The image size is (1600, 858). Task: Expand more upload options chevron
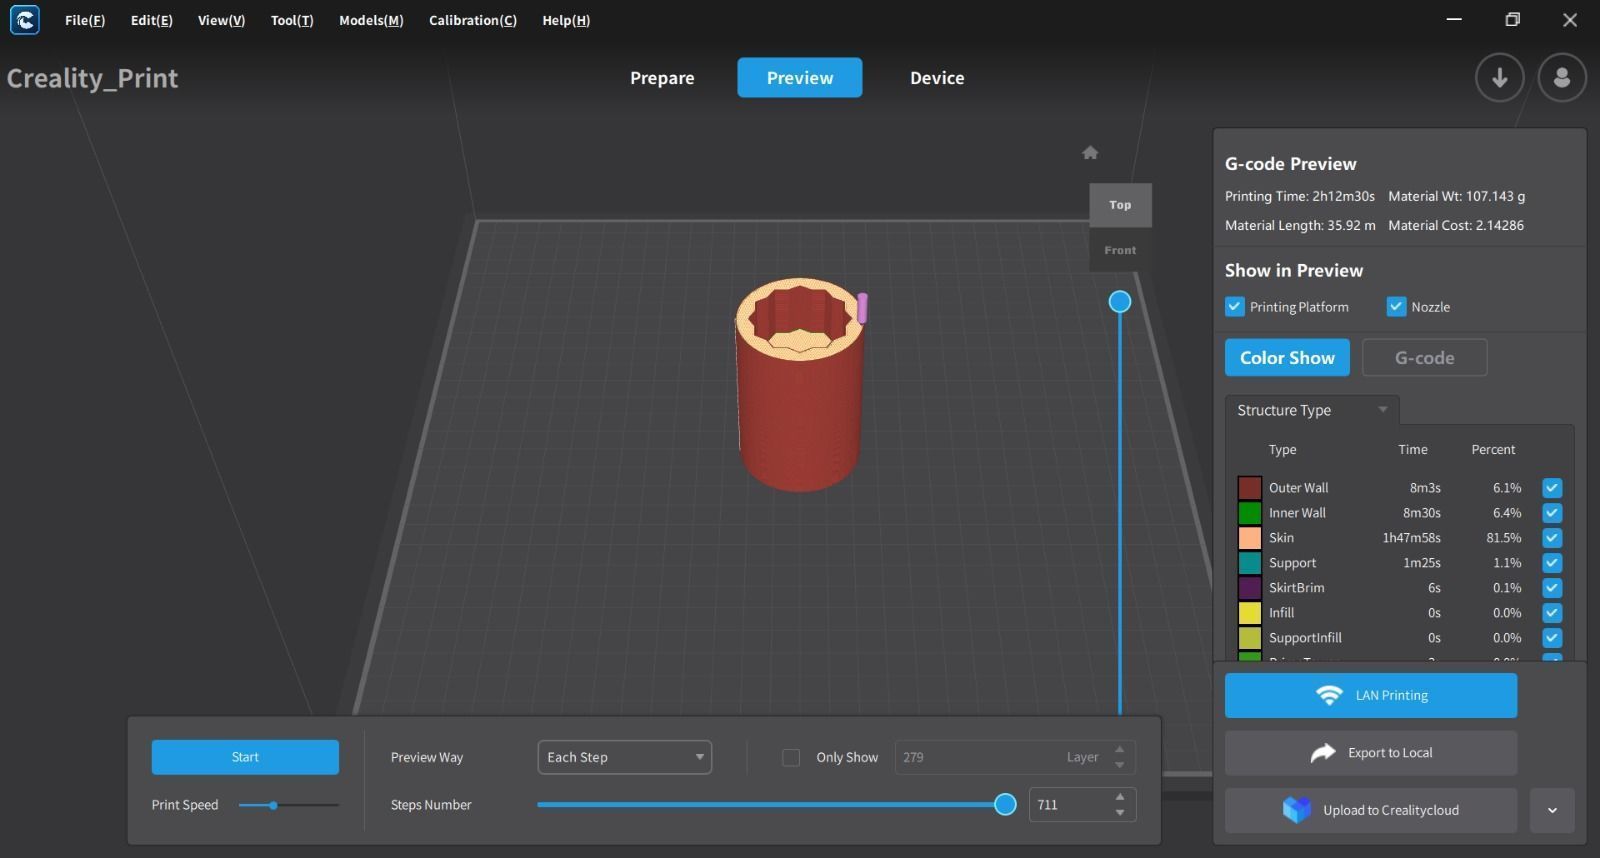pos(1552,810)
